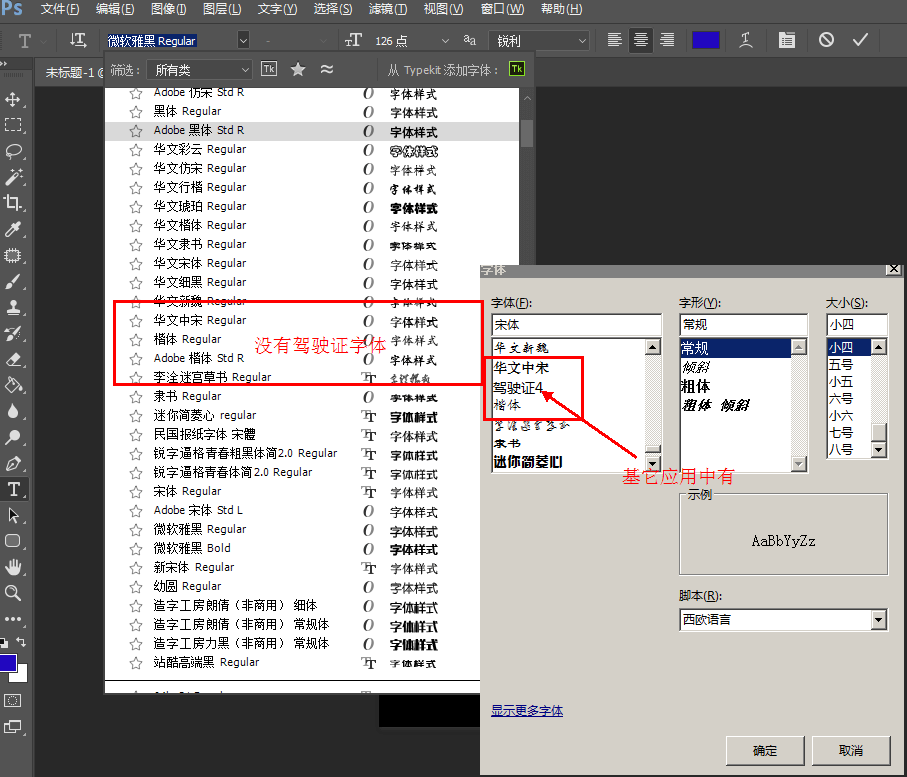Viewport: 907px width, 777px height.
Task: Favorite the 隶书 Regular font with its star
Action: [136, 397]
